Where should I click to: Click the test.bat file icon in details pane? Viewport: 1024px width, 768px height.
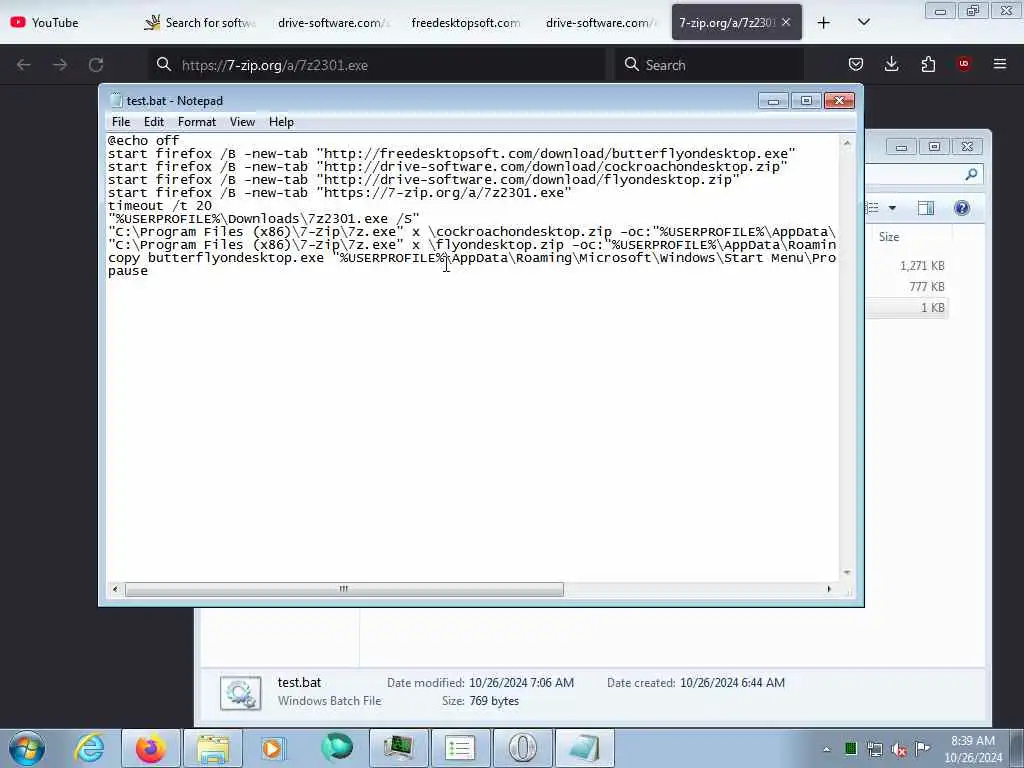[x=240, y=692]
